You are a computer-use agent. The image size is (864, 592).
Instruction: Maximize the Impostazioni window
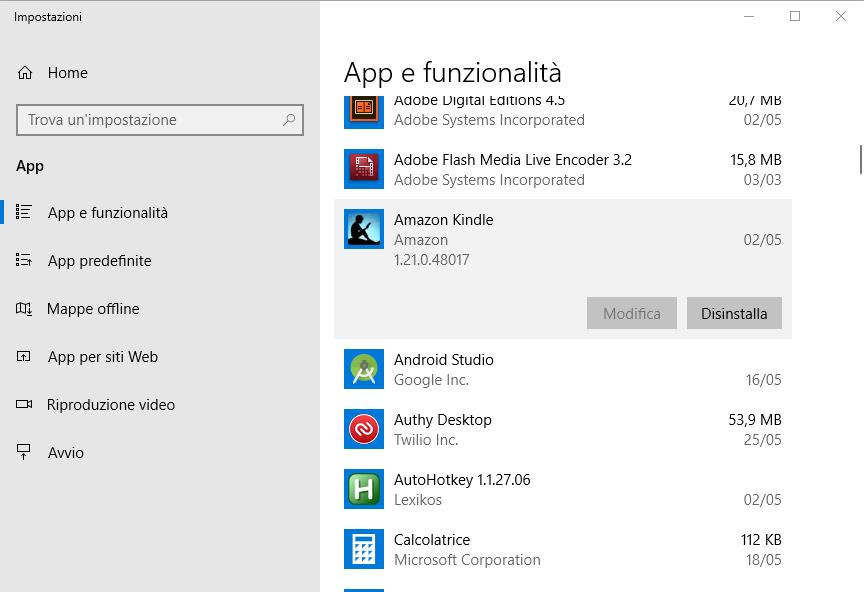pyautogui.click(x=795, y=17)
